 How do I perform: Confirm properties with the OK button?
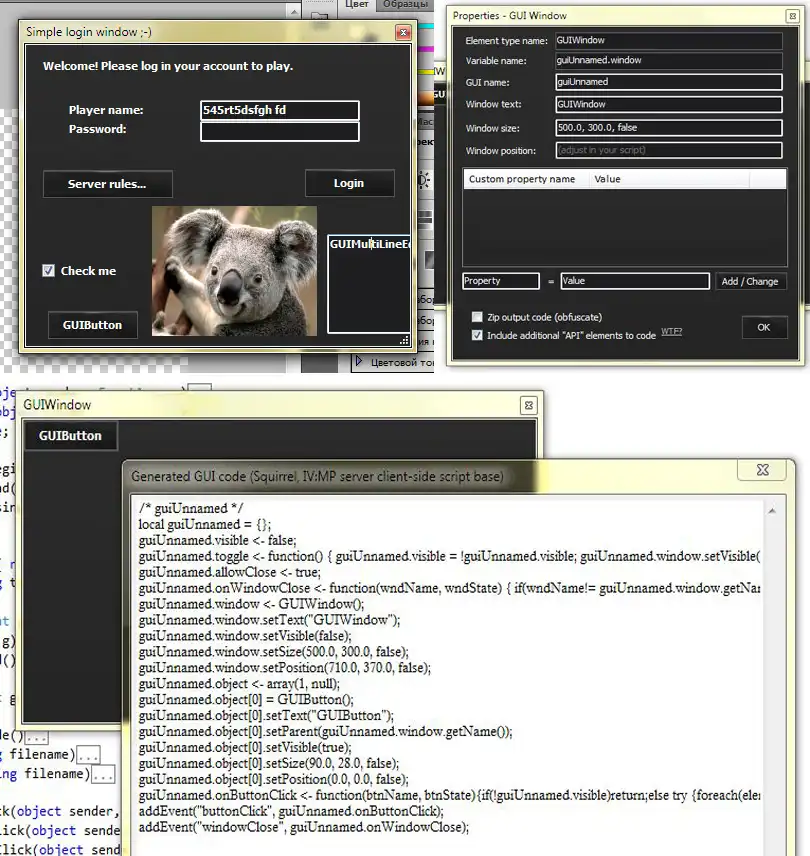764,327
